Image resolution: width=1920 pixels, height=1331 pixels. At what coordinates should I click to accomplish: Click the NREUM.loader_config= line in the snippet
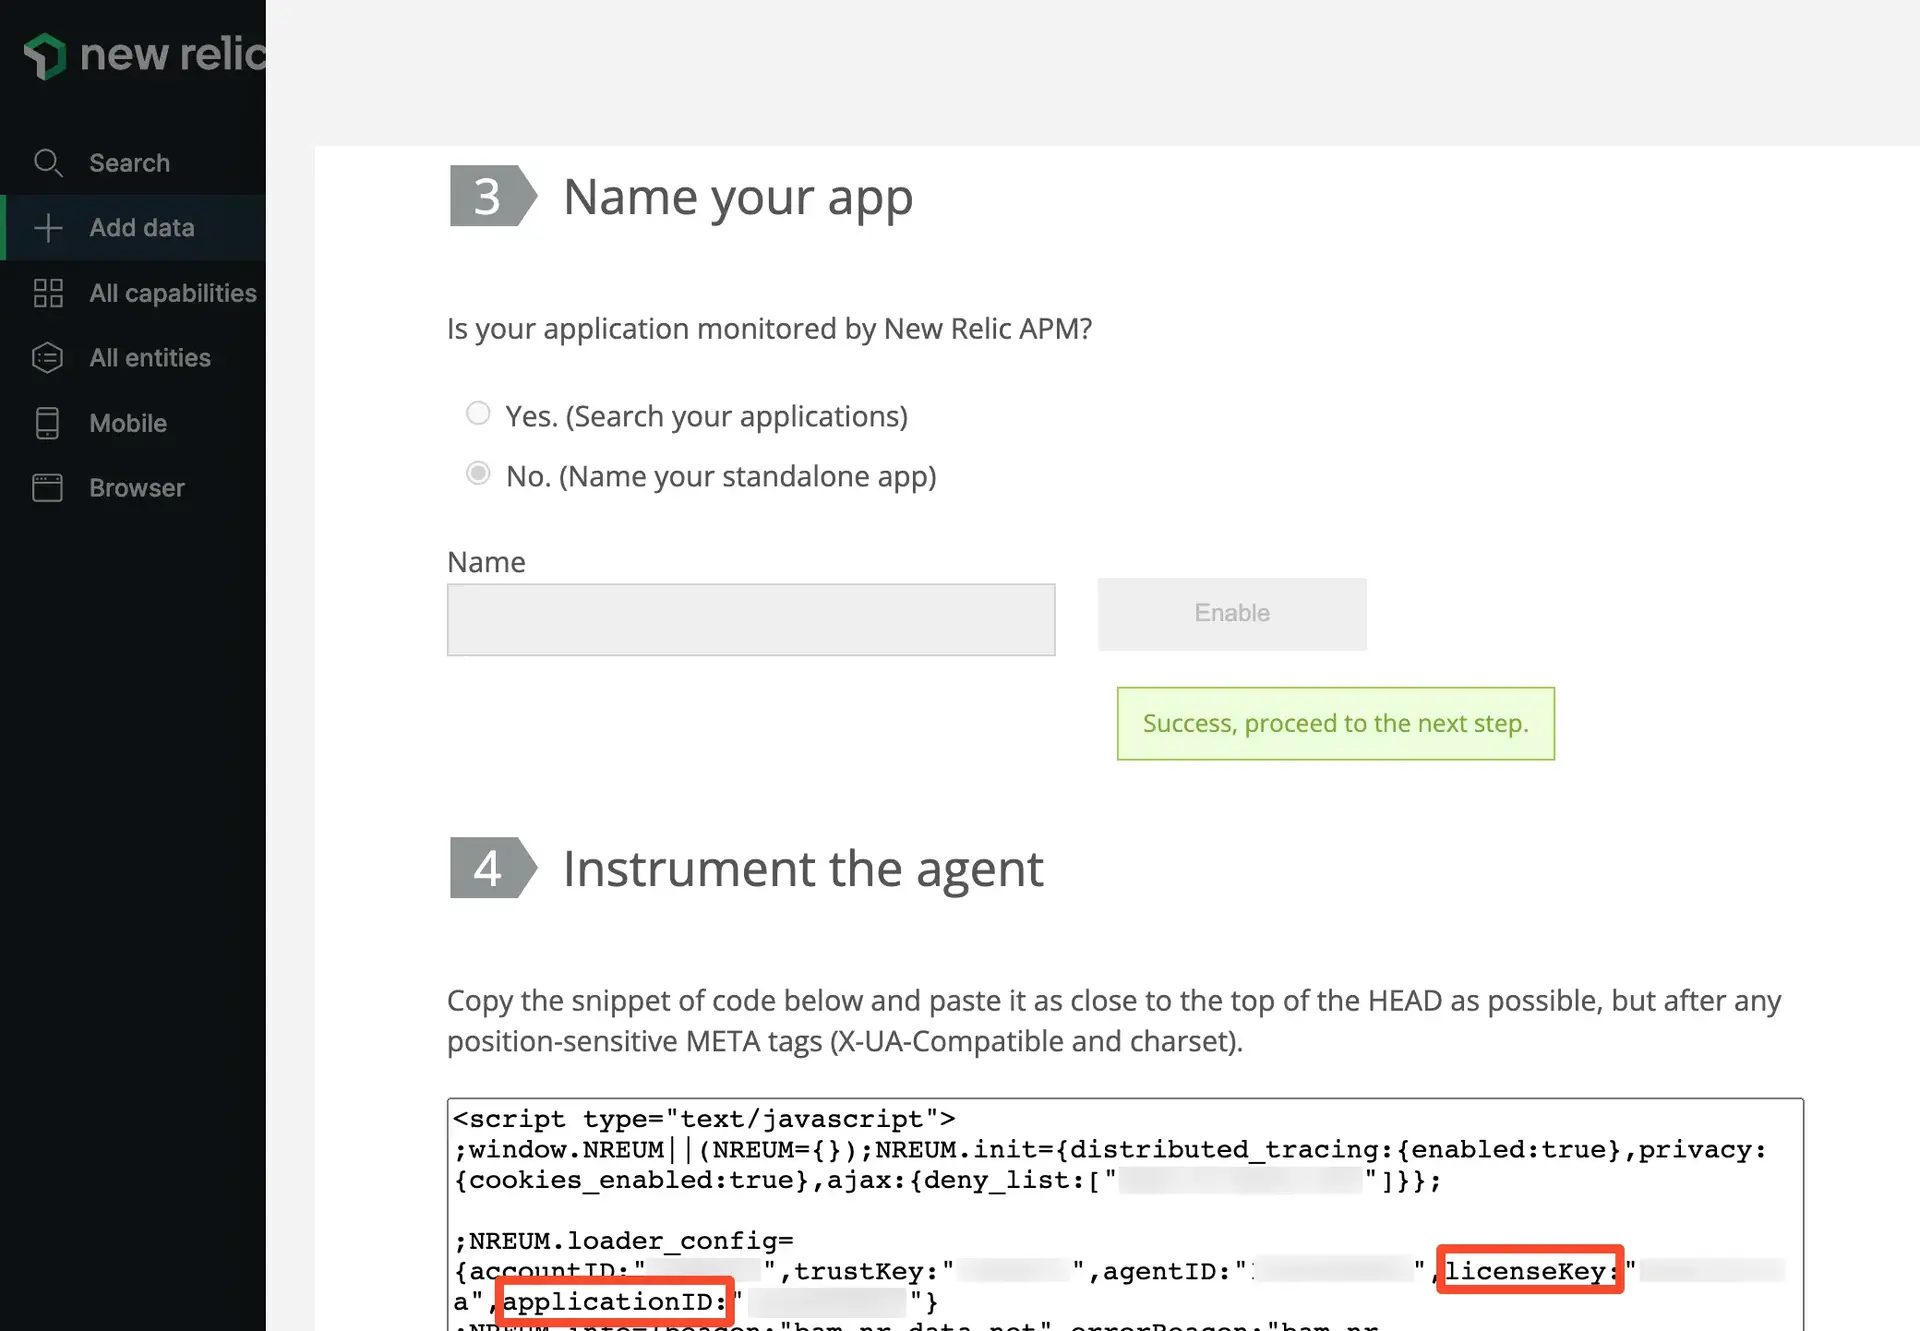coord(624,1241)
